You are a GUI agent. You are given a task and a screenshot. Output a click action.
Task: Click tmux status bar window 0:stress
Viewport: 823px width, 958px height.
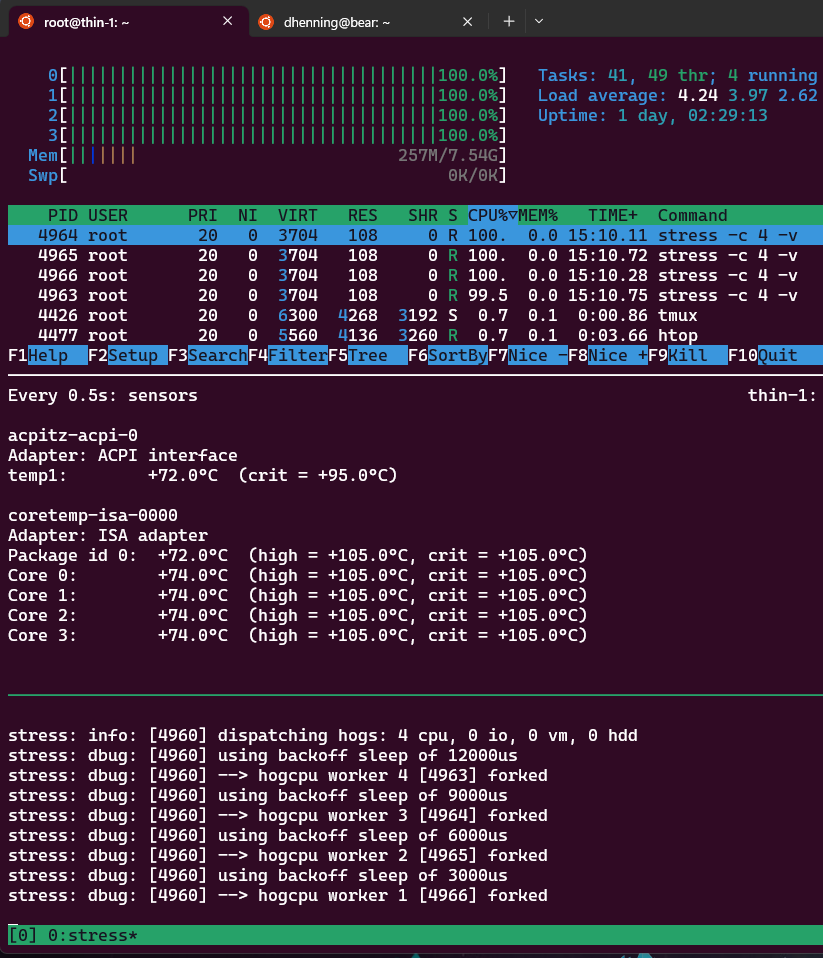(x=92, y=935)
